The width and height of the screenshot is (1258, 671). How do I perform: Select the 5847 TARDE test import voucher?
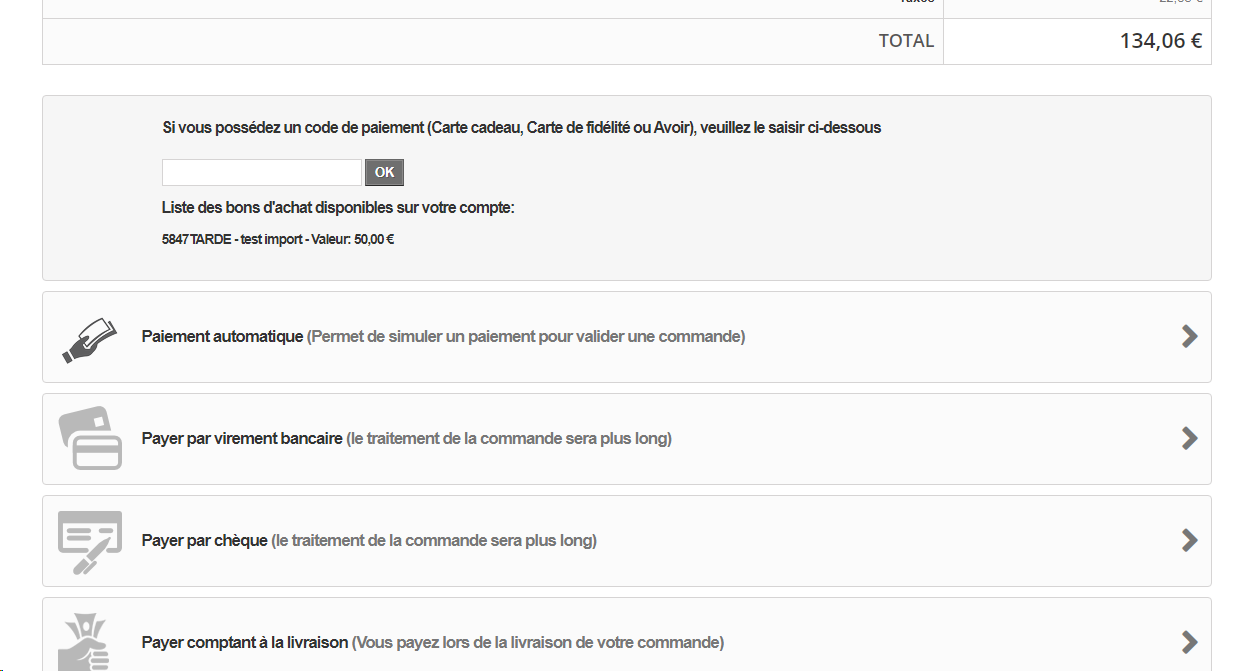tap(278, 240)
